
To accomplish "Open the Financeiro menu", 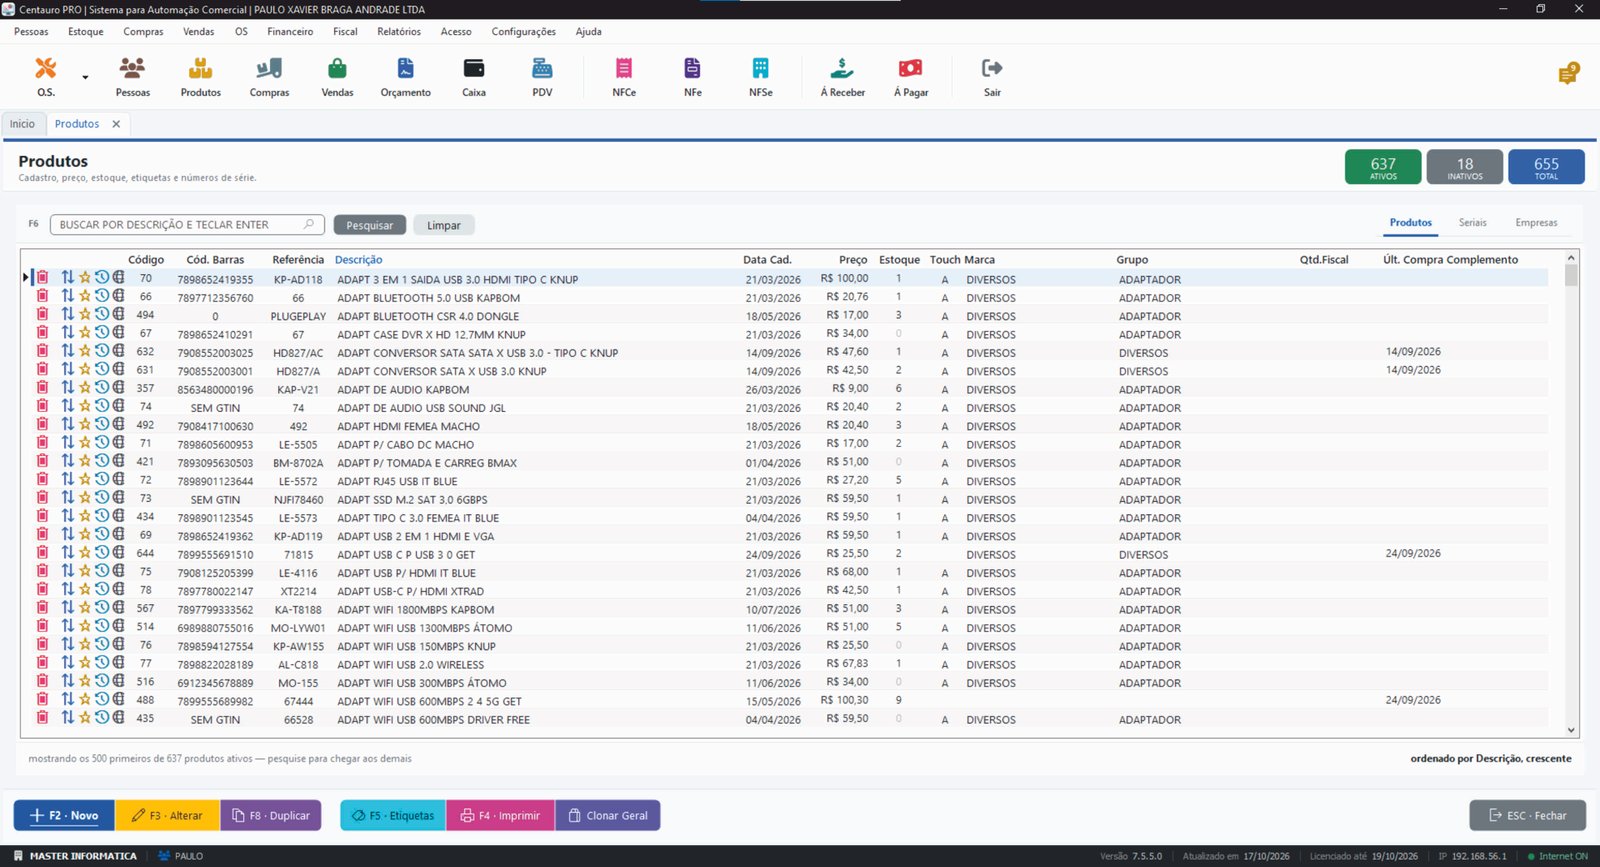I will 290,32.
